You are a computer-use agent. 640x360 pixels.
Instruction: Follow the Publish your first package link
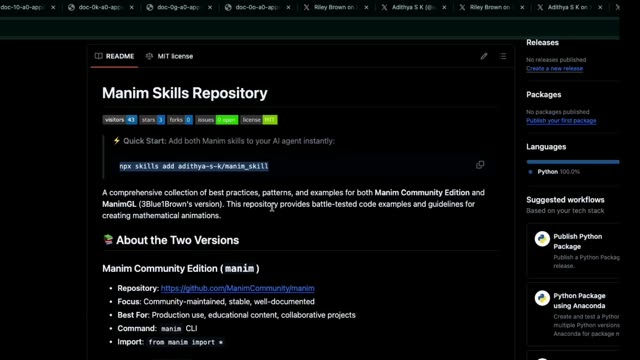click(x=561, y=121)
